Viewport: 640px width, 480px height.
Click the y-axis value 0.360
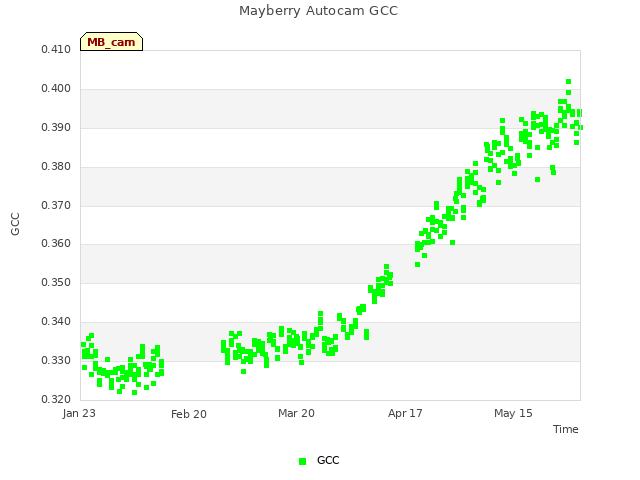[56, 244]
